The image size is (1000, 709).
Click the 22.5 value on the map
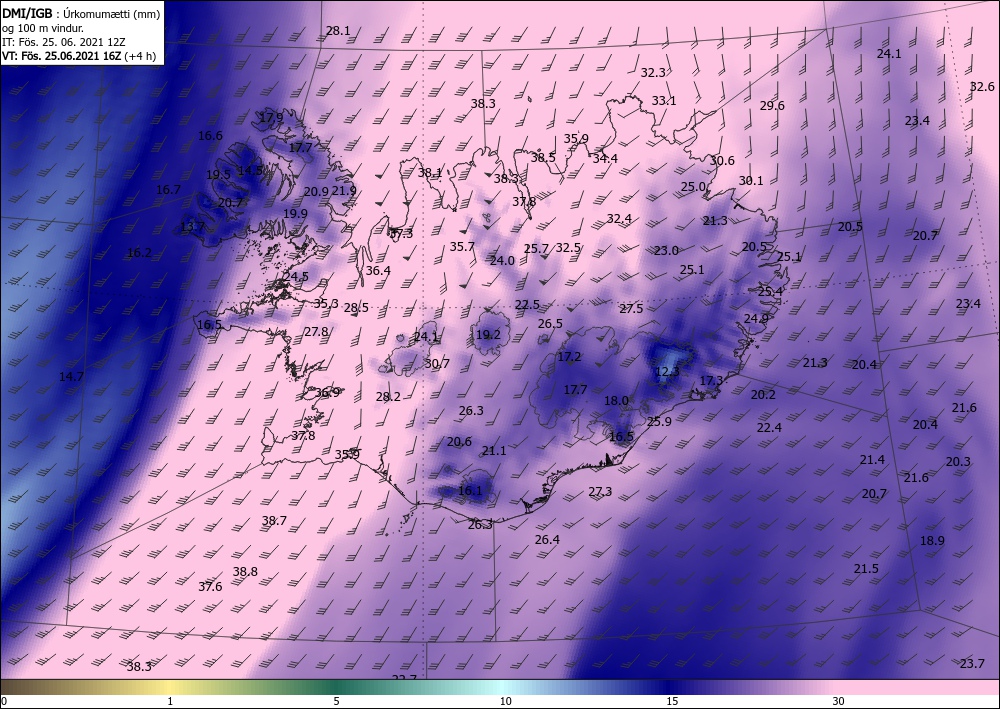(x=527, y=305)
